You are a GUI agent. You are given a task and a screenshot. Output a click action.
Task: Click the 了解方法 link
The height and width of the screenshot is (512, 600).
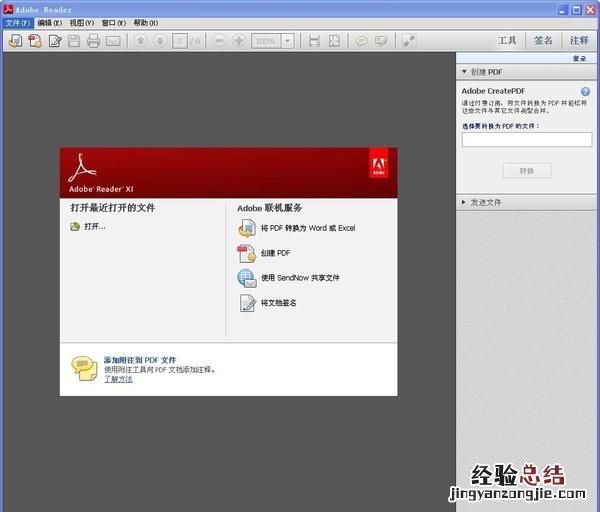point(118,379)
